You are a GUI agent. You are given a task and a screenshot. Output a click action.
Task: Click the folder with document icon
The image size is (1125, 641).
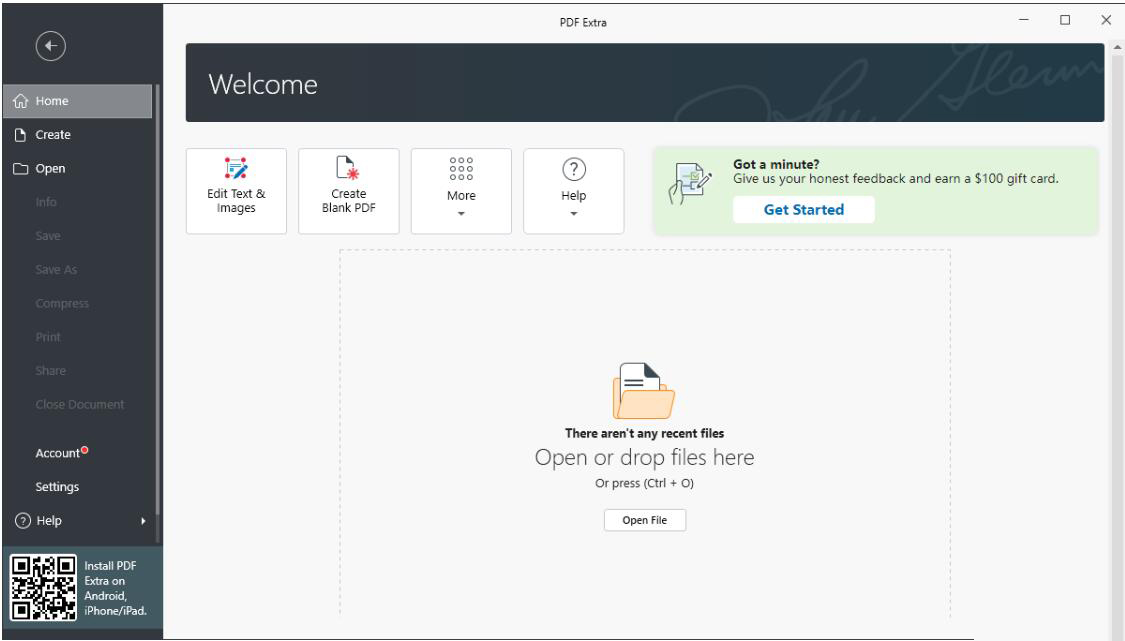pyautogui.click(x=644, y=390)
